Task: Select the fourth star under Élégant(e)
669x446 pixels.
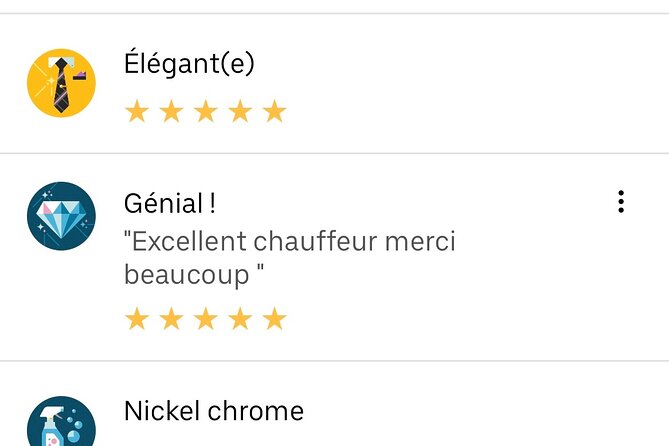Action: coord(240,111)
